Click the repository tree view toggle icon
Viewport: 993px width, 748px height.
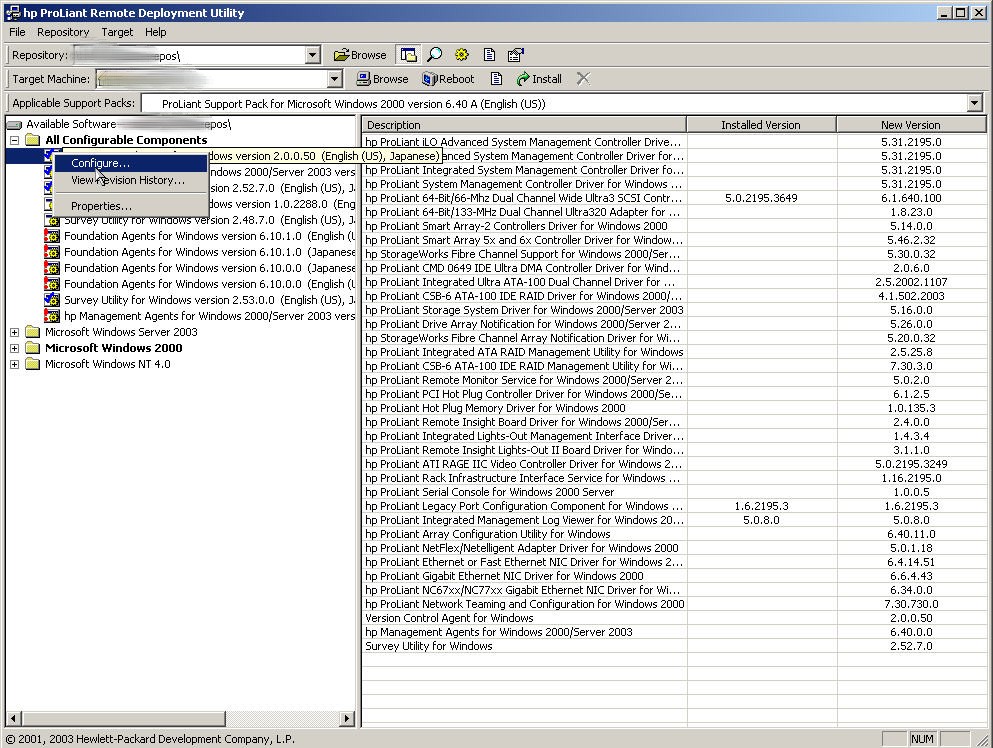tap(408, 55)
